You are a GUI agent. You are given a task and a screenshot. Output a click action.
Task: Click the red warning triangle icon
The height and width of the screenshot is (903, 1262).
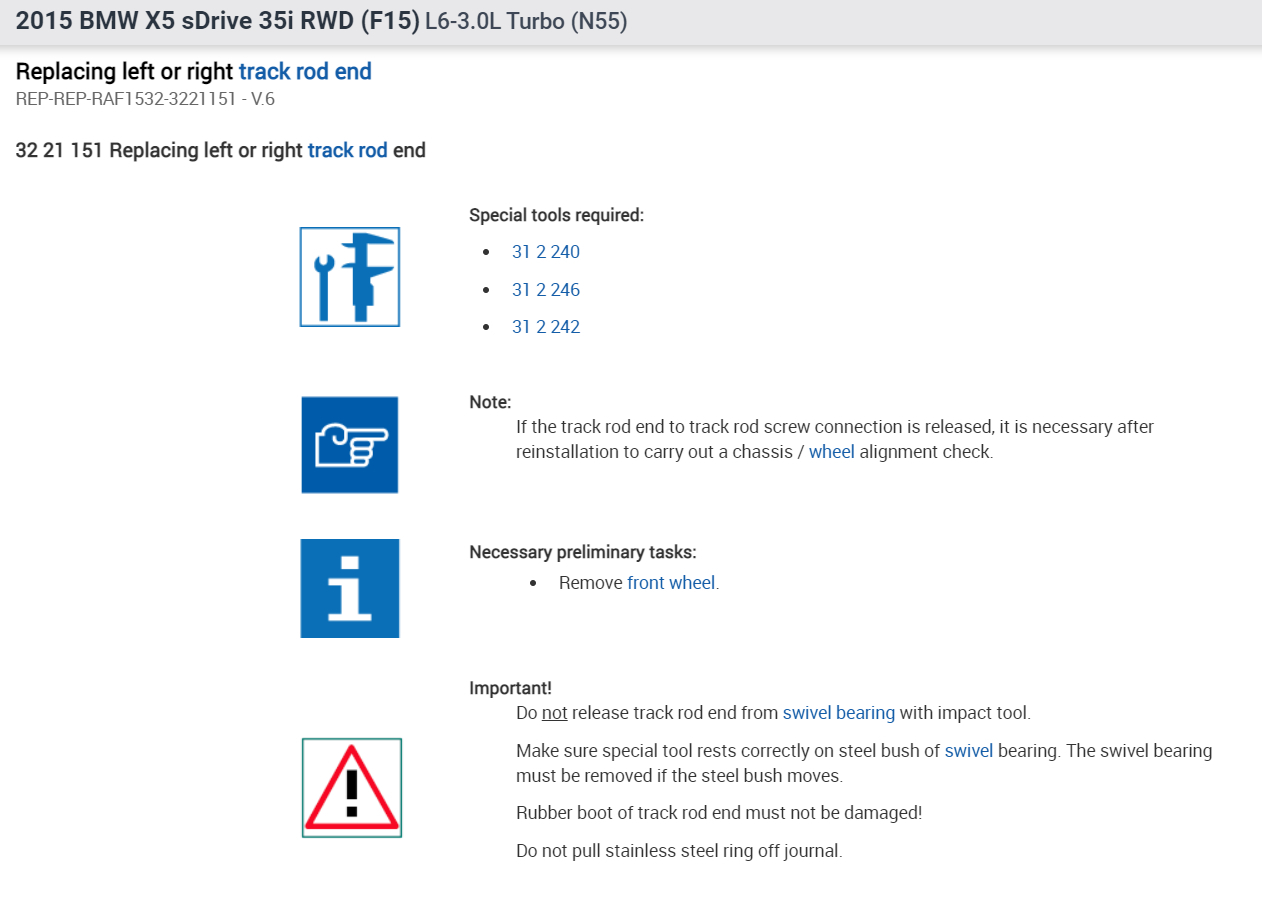tap(351, 788)
